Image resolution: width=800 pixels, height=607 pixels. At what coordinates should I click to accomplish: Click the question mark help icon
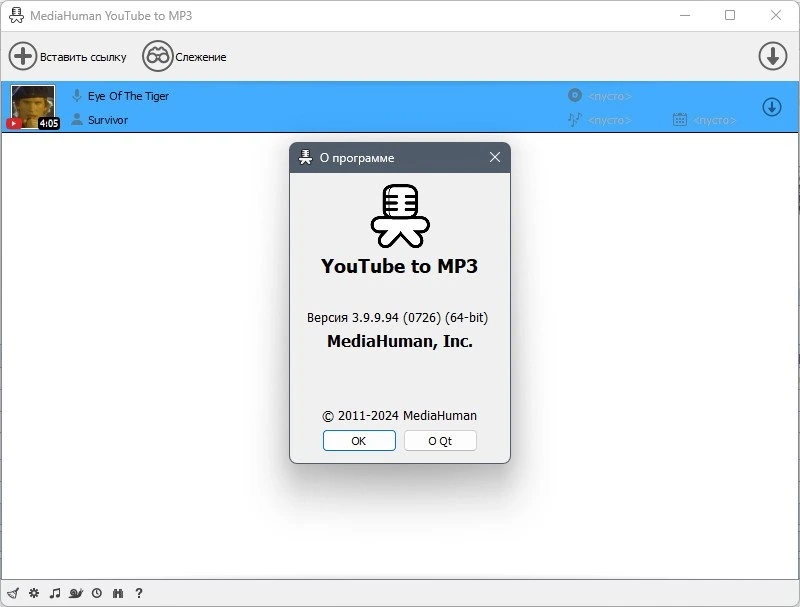tap(139, 593)
